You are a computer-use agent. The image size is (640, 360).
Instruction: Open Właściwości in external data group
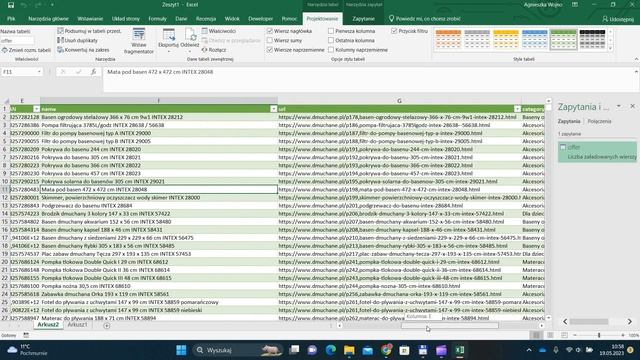point(218,31)
